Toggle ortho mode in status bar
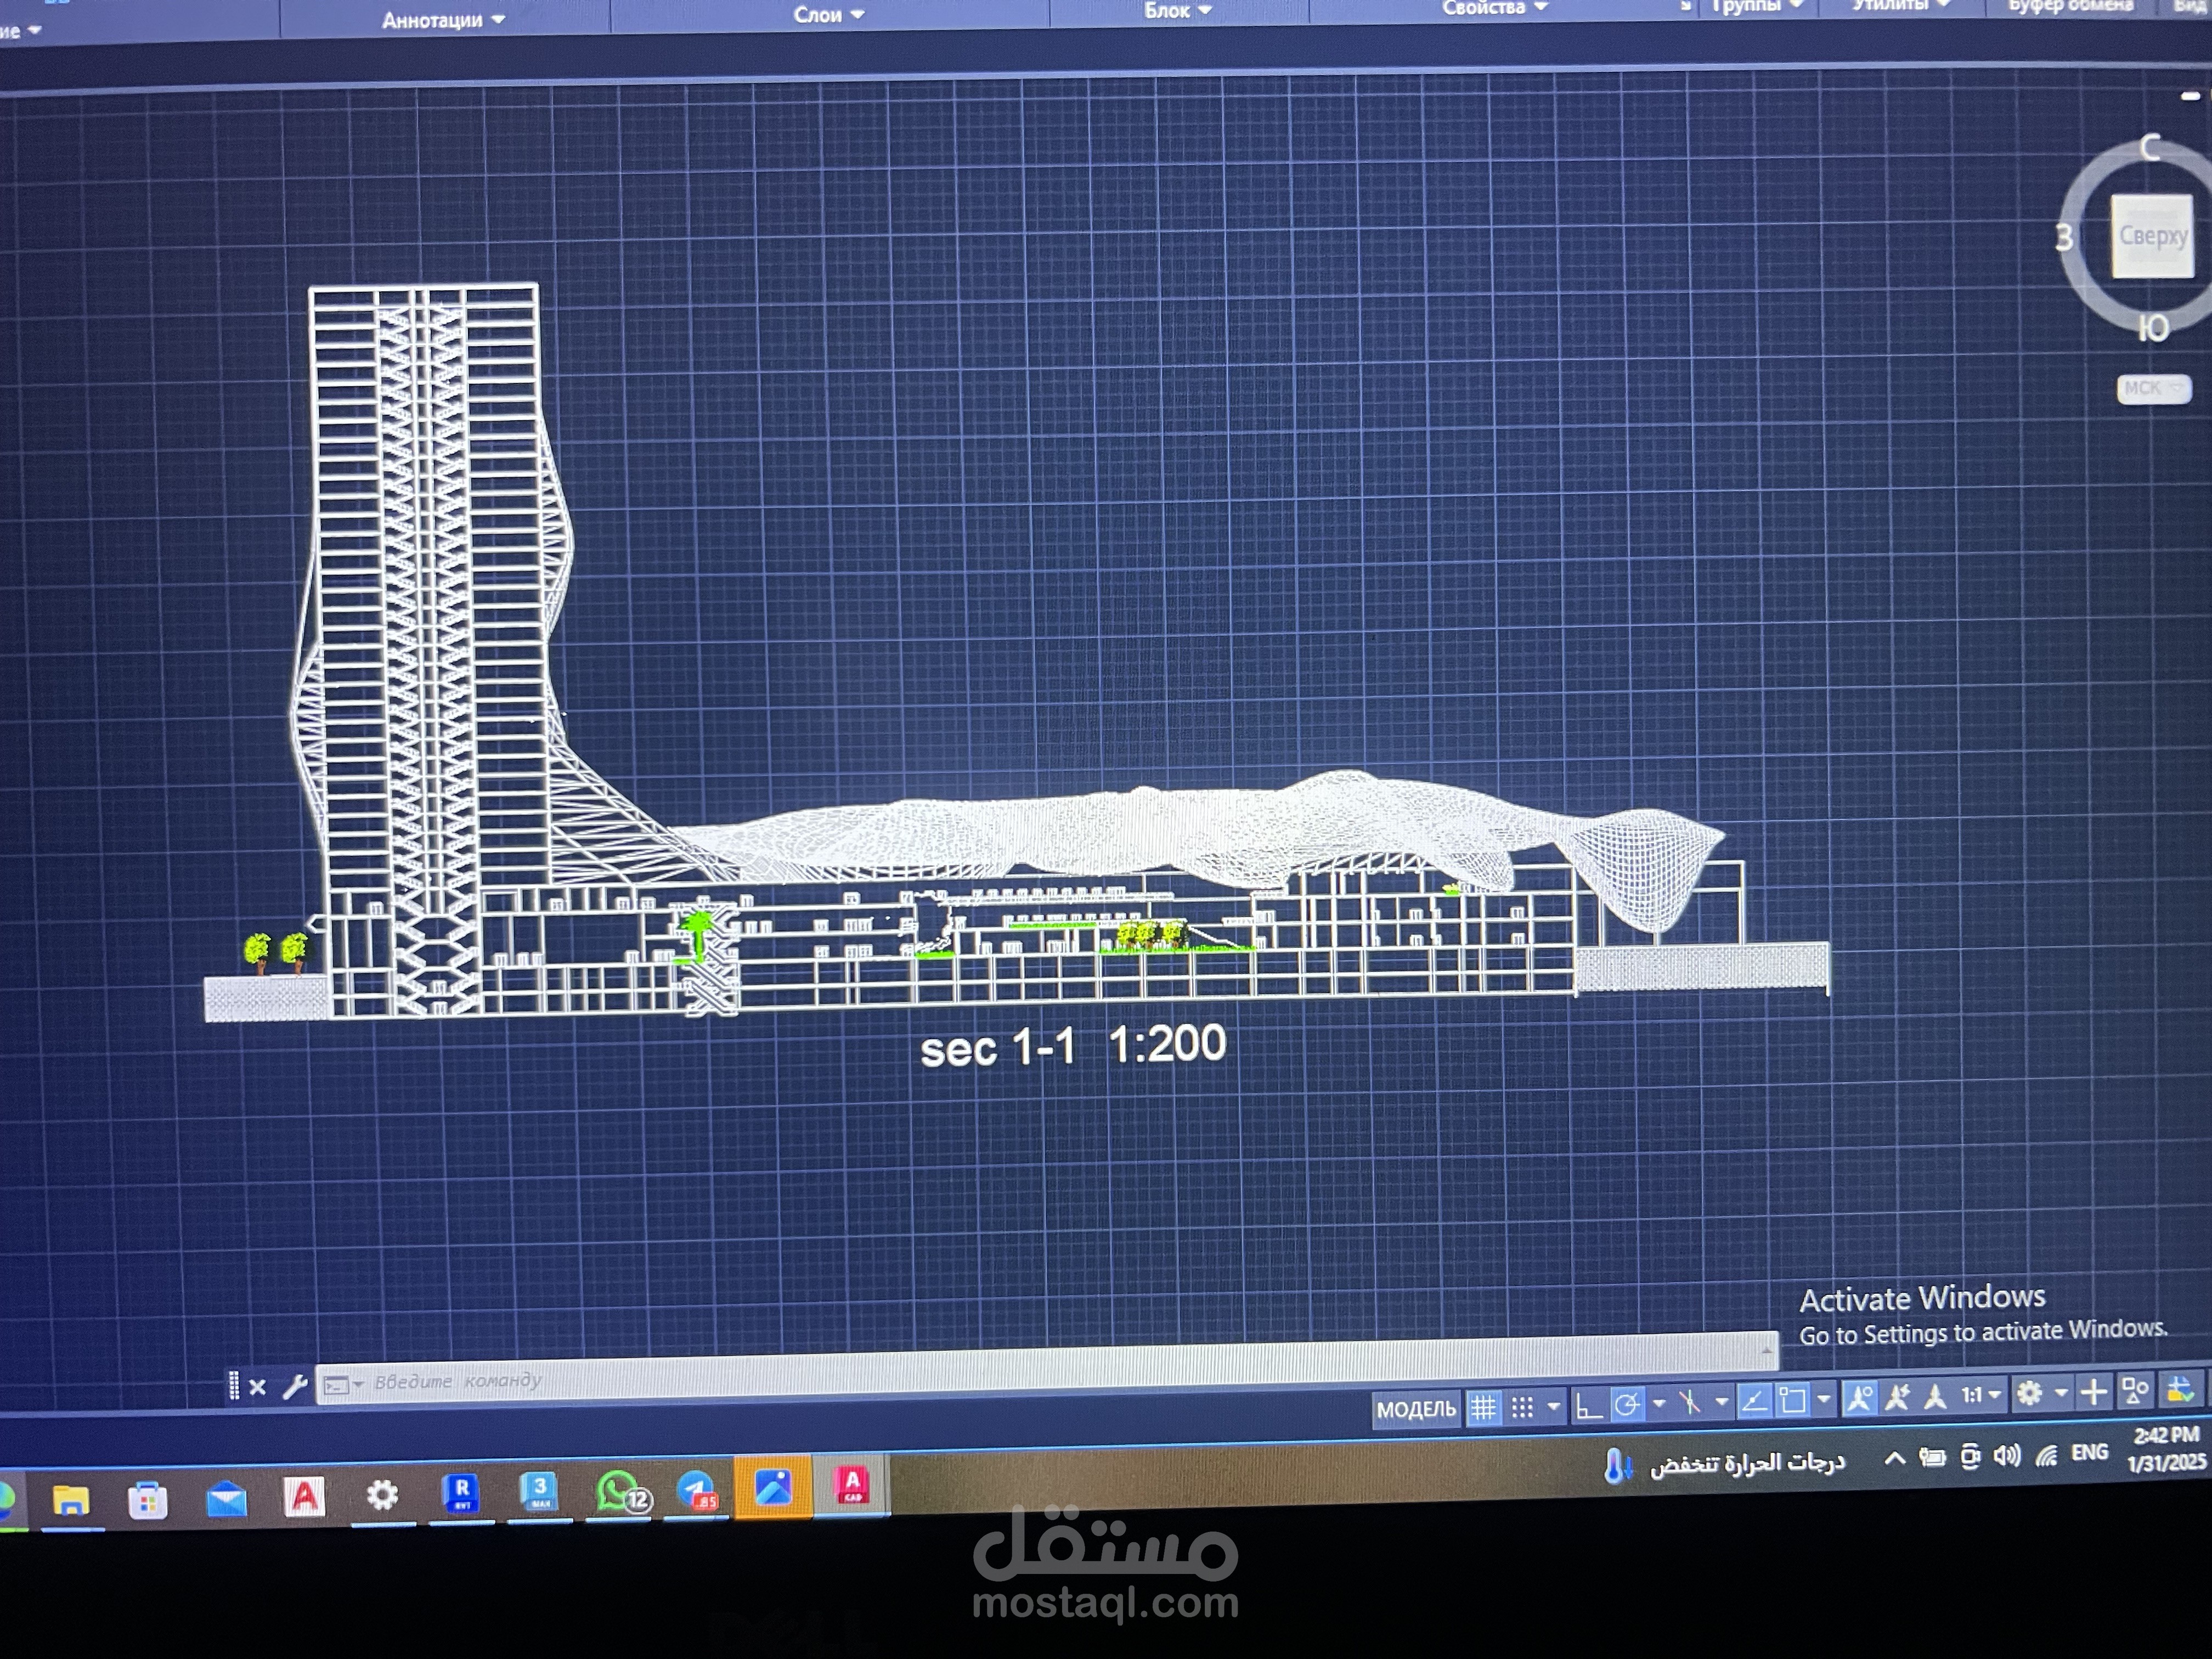2212x1659 pixels. pos(1588,1407)
